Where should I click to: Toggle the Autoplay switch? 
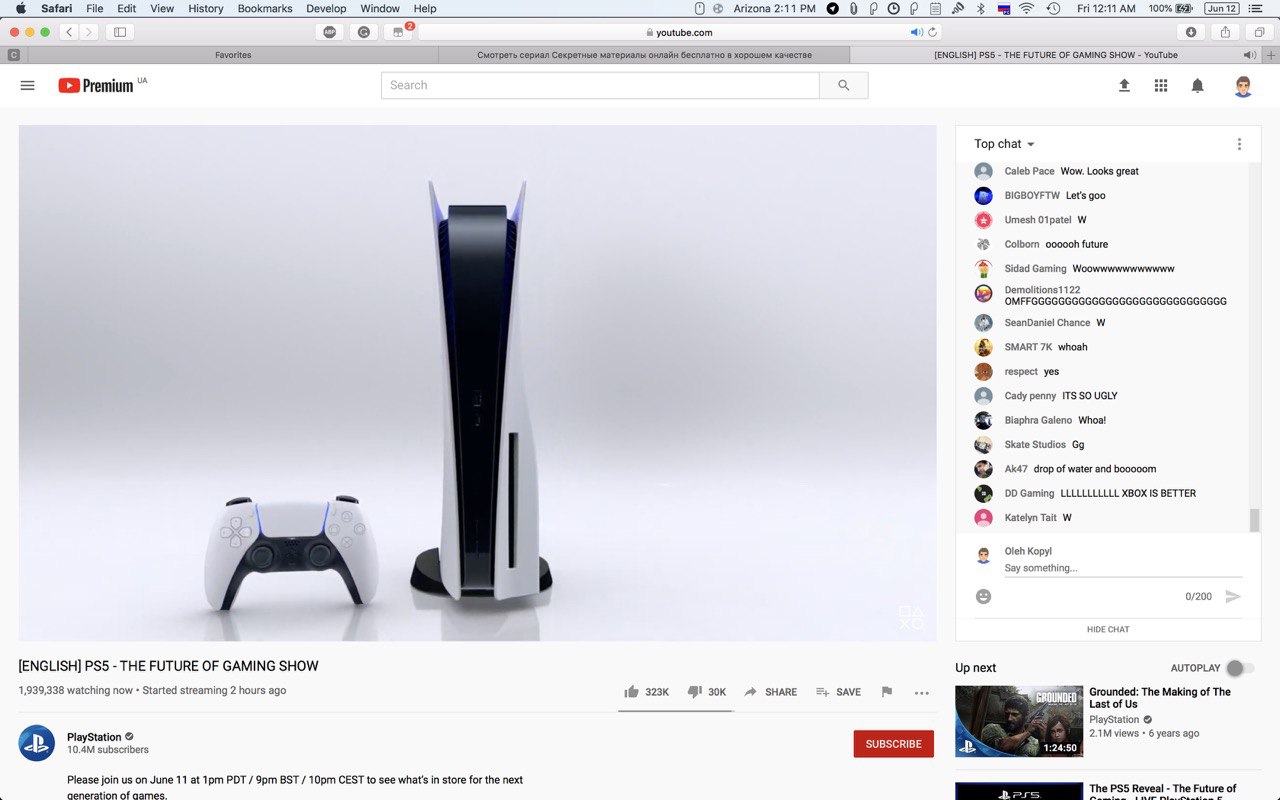click(x=1240, y=668)
